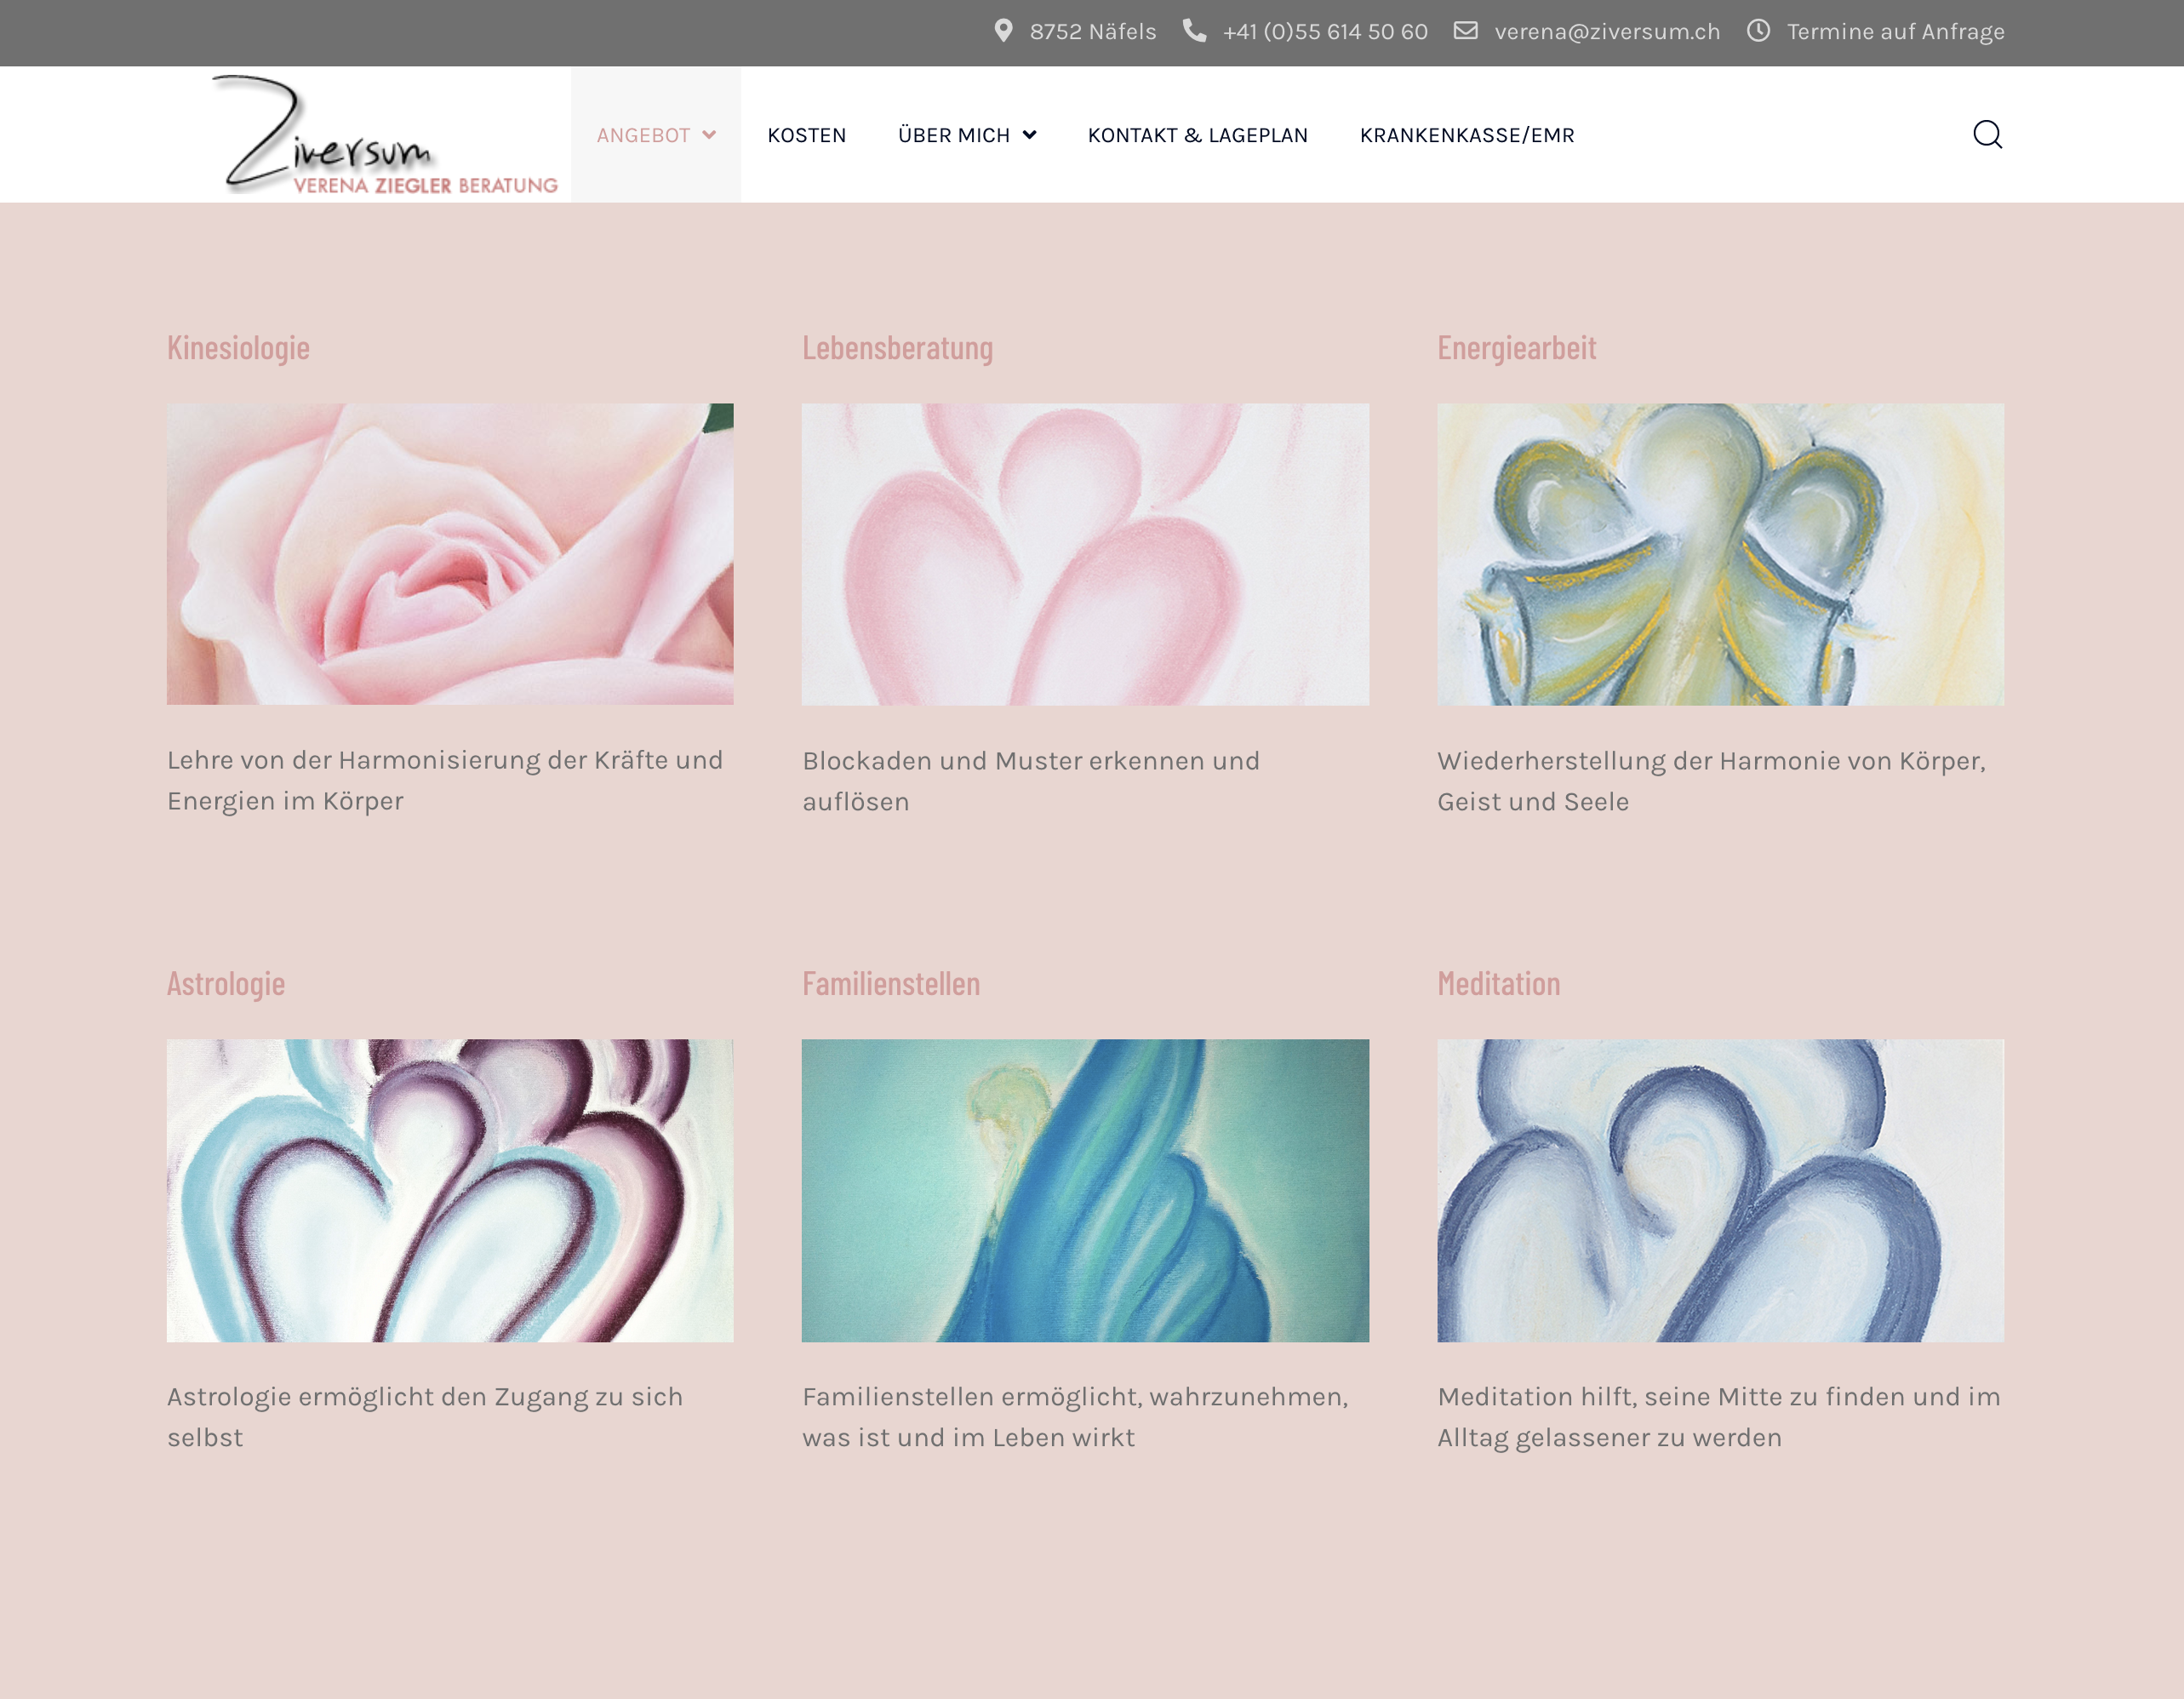This screenshot has height=1699, width=2184.
Task: Open the Krankenkasse/EMR page
Action: [x=1467, y=135]
